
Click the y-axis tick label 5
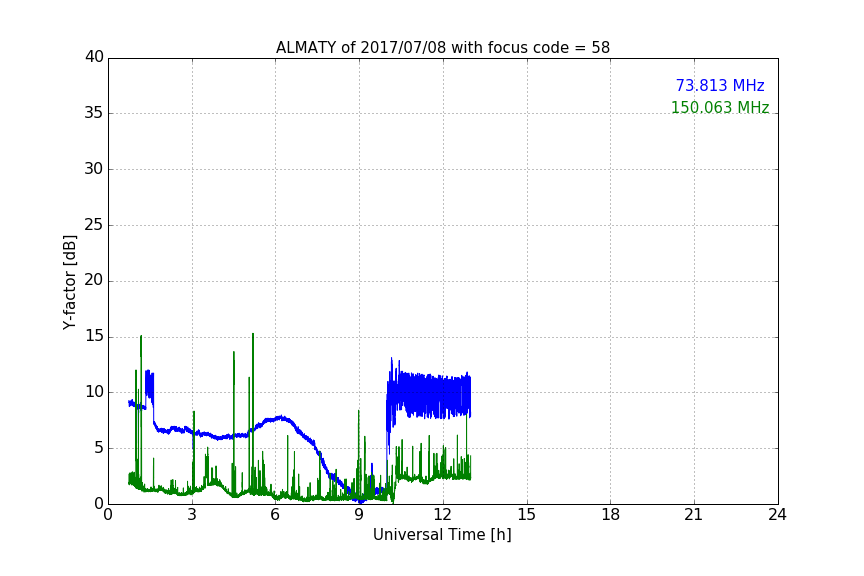pos(99,448)
